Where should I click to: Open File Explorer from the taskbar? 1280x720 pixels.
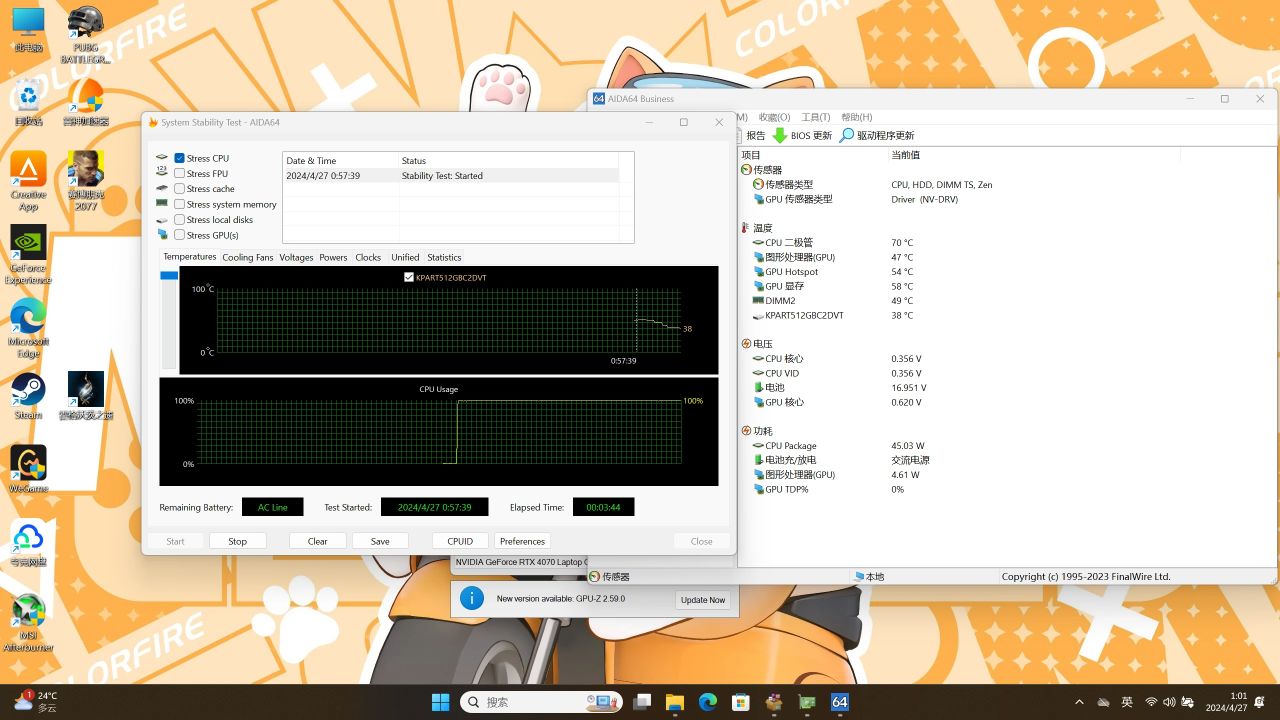point(674,702)
